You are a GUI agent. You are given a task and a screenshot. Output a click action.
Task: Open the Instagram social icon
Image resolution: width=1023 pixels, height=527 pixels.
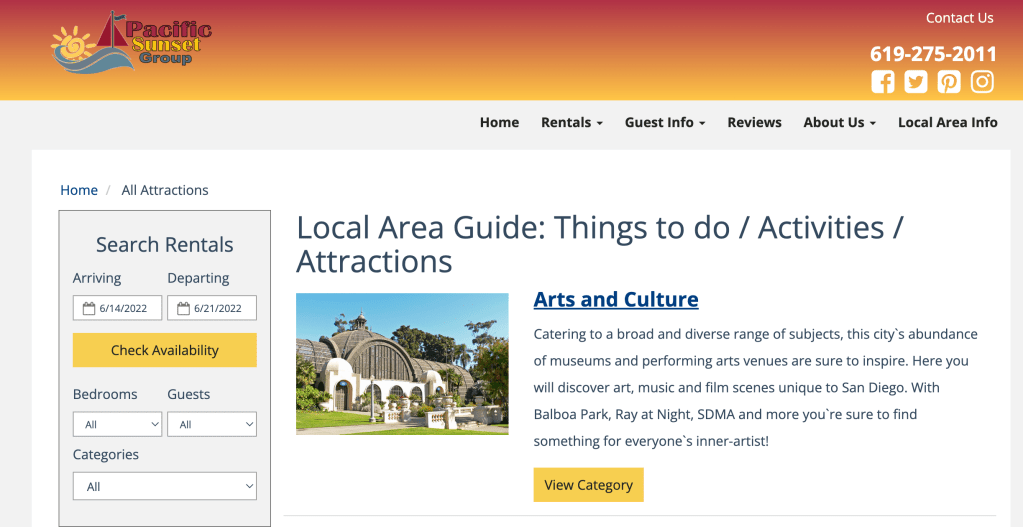982,82
